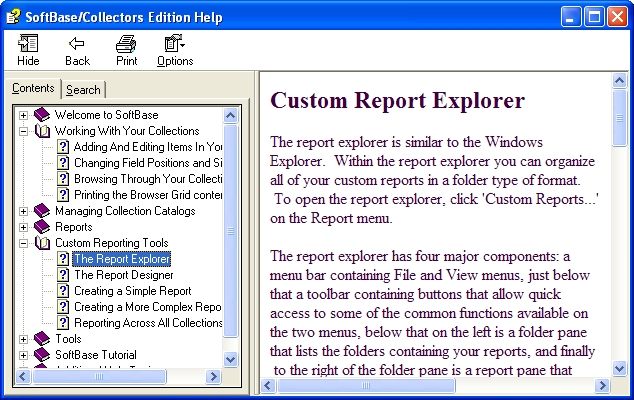Select the Tools tree entry
The height and width of the screenshot is (400, 634).
(68, 339)
